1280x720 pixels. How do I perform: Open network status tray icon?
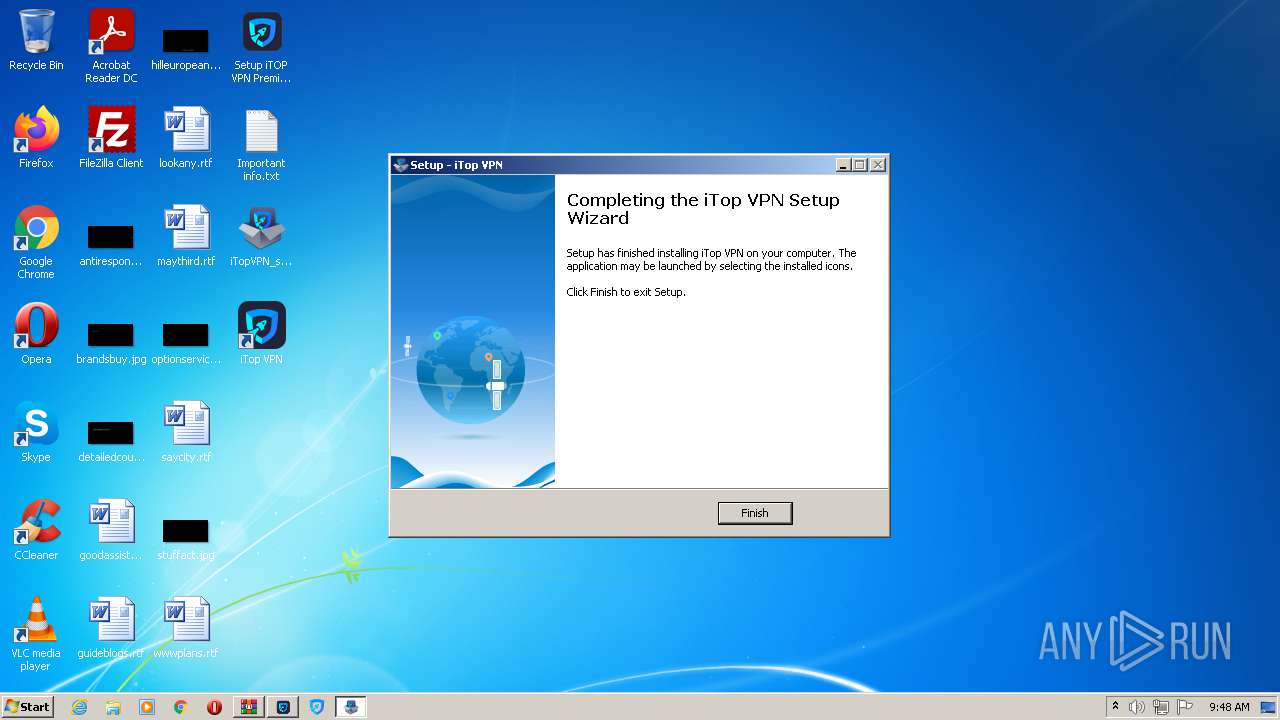[1161, 707]
